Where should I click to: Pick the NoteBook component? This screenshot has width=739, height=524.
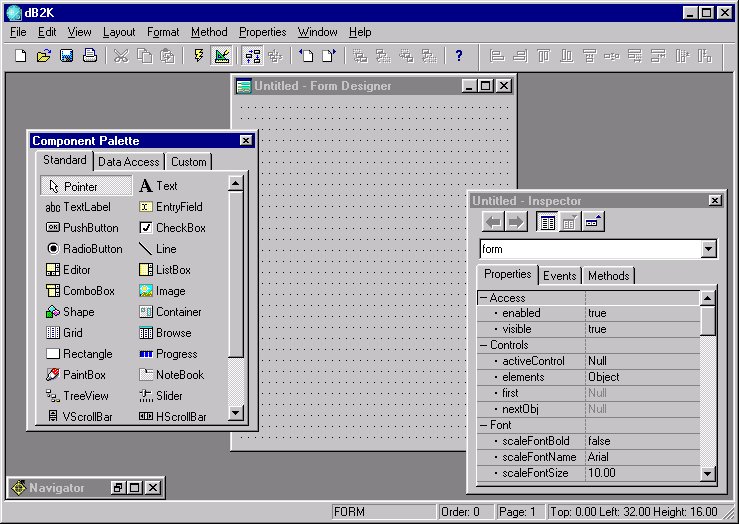point(172,375)
